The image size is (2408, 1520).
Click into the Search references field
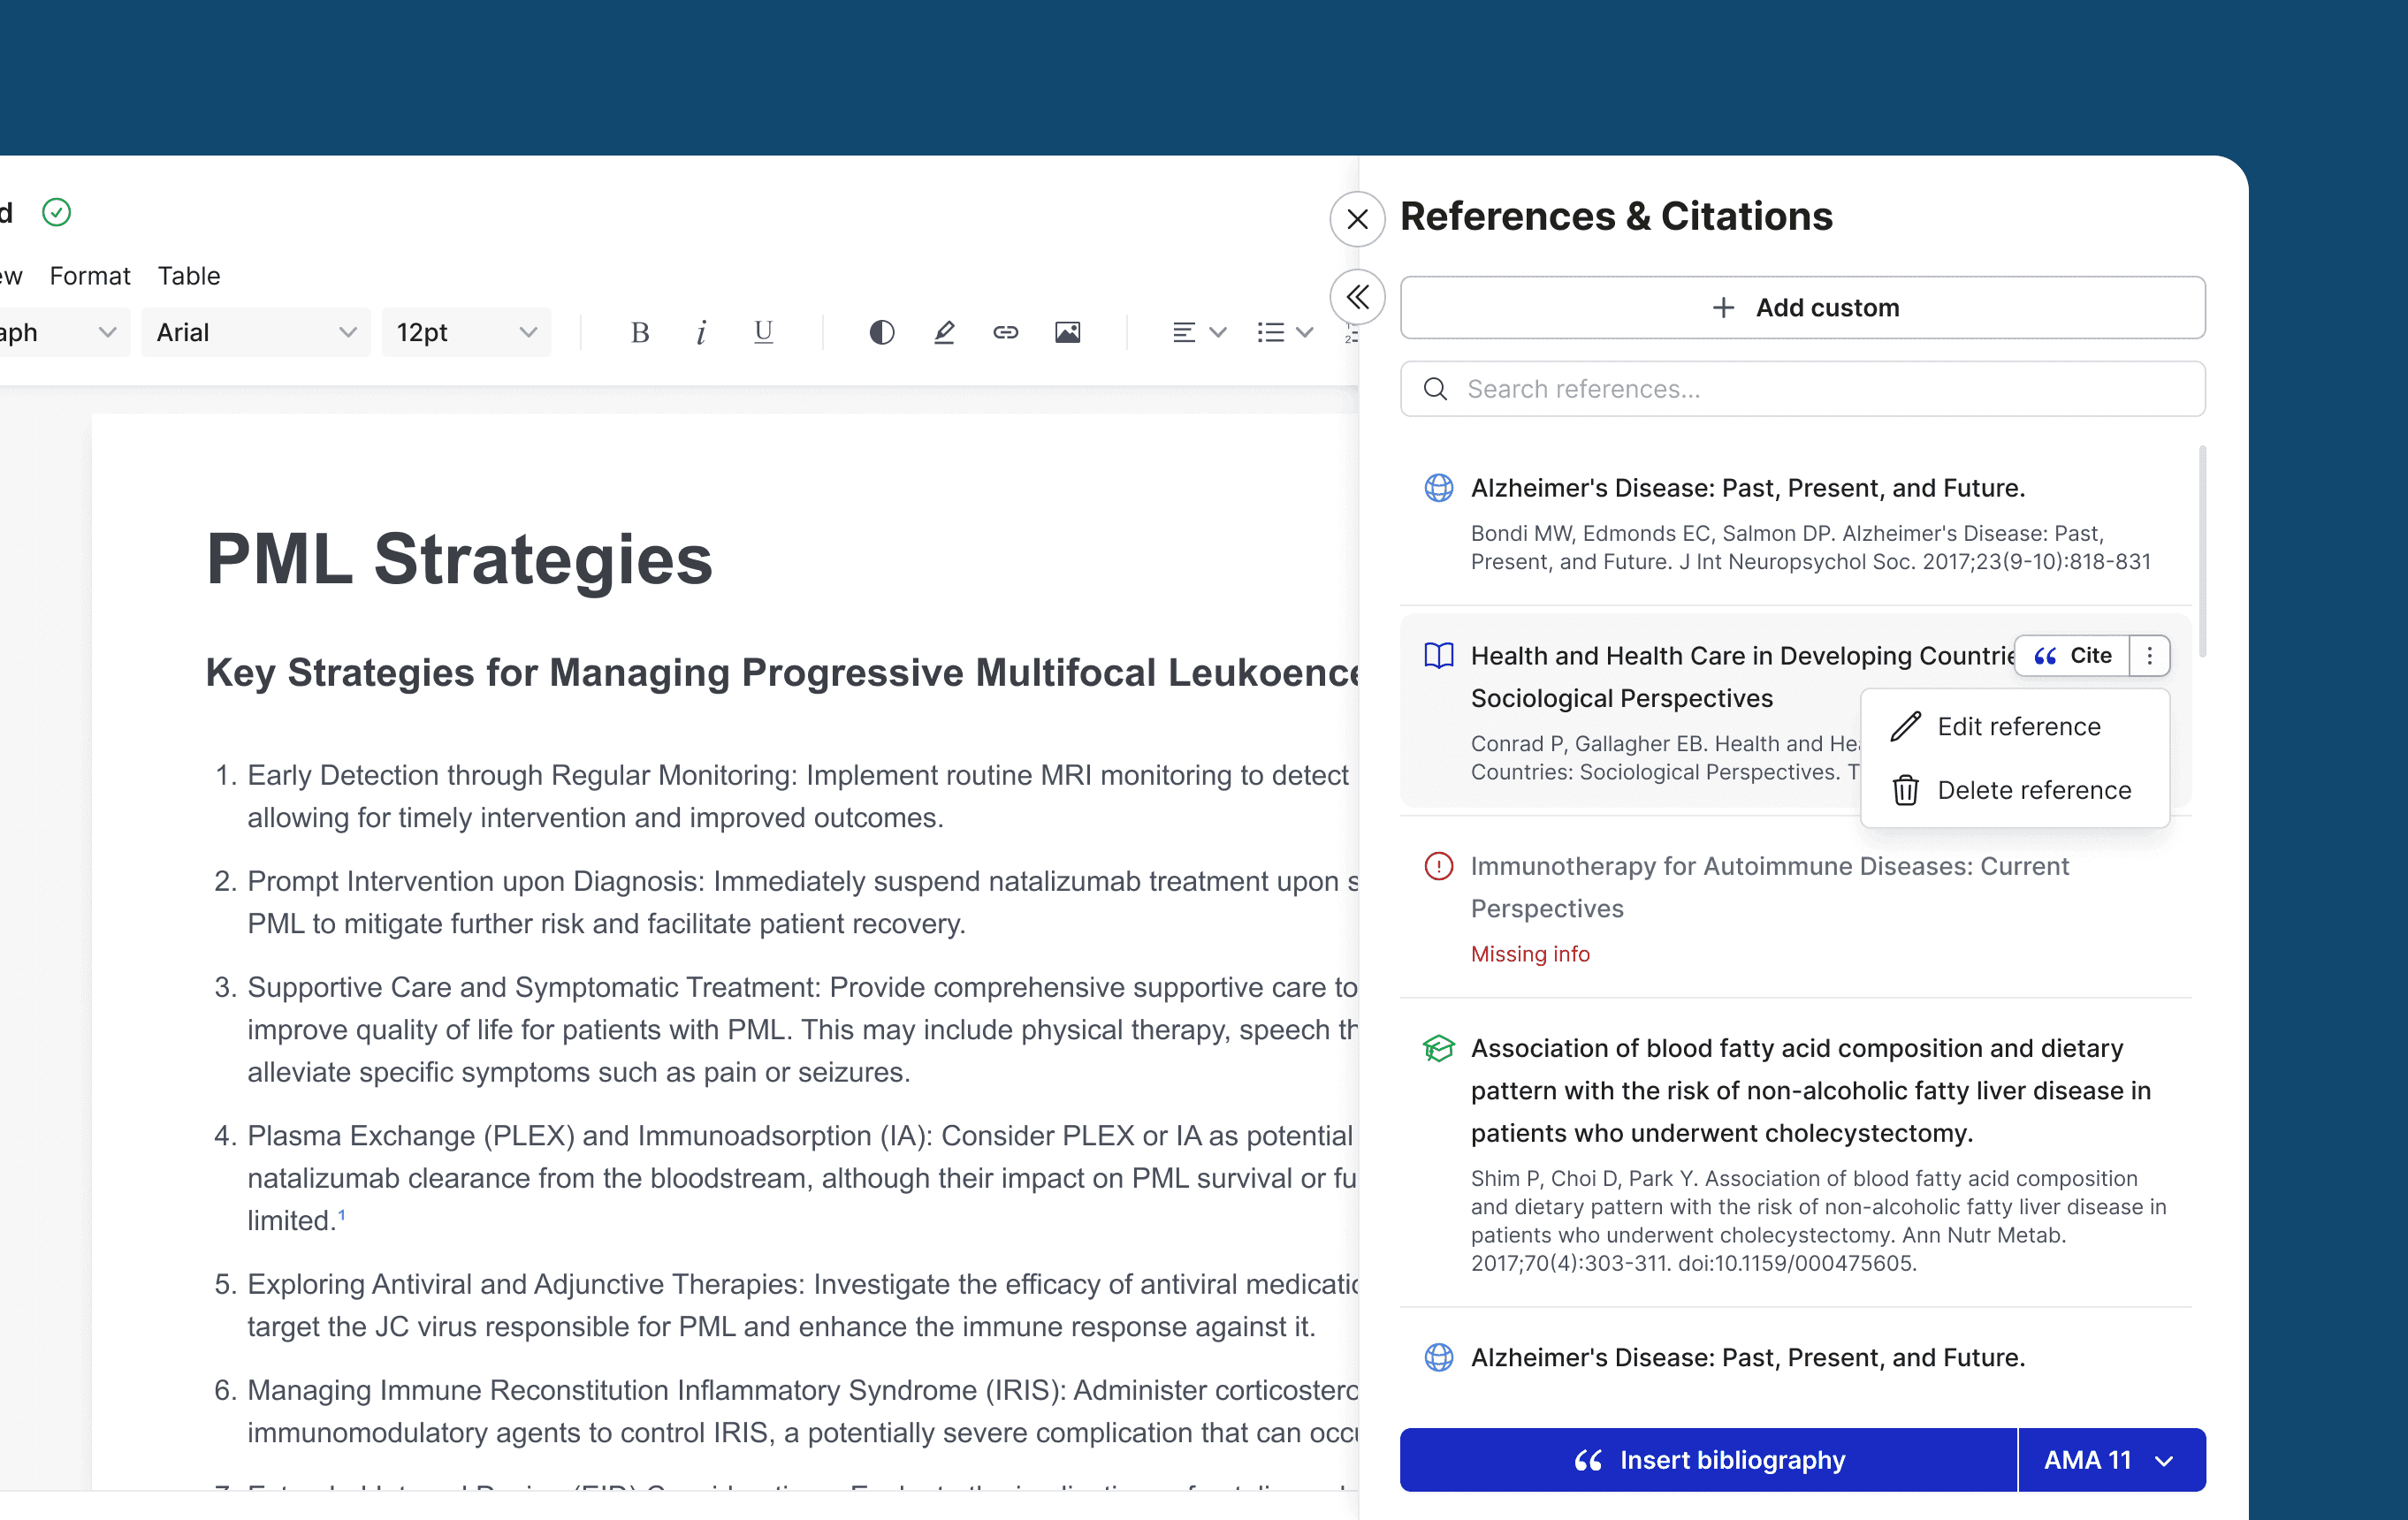pyautogui.click(x=1802, y=389)
